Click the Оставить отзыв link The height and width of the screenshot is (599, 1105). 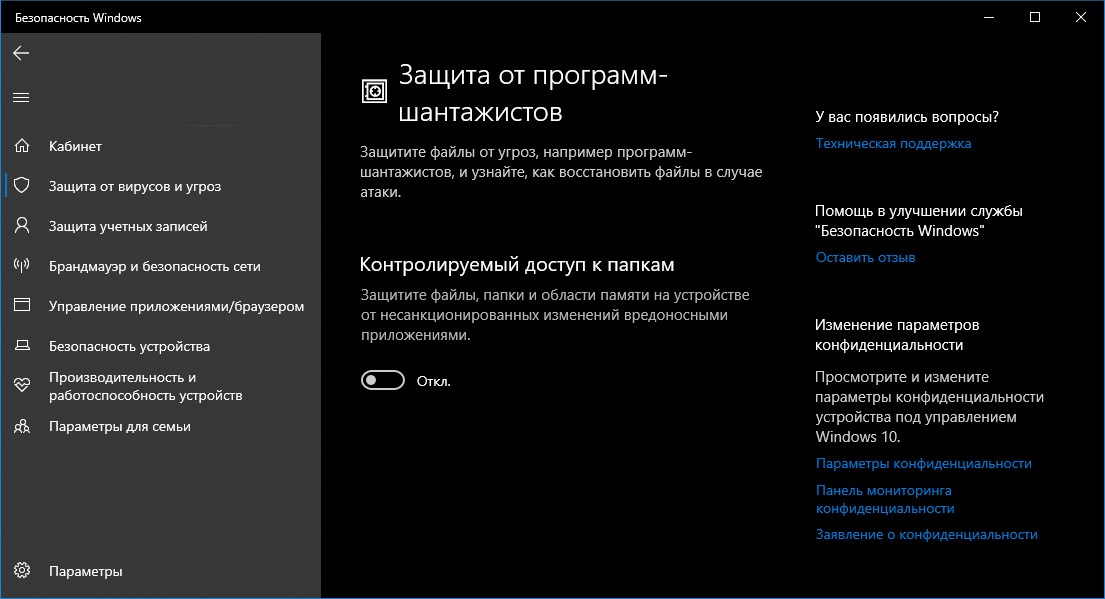click(865, 257)
